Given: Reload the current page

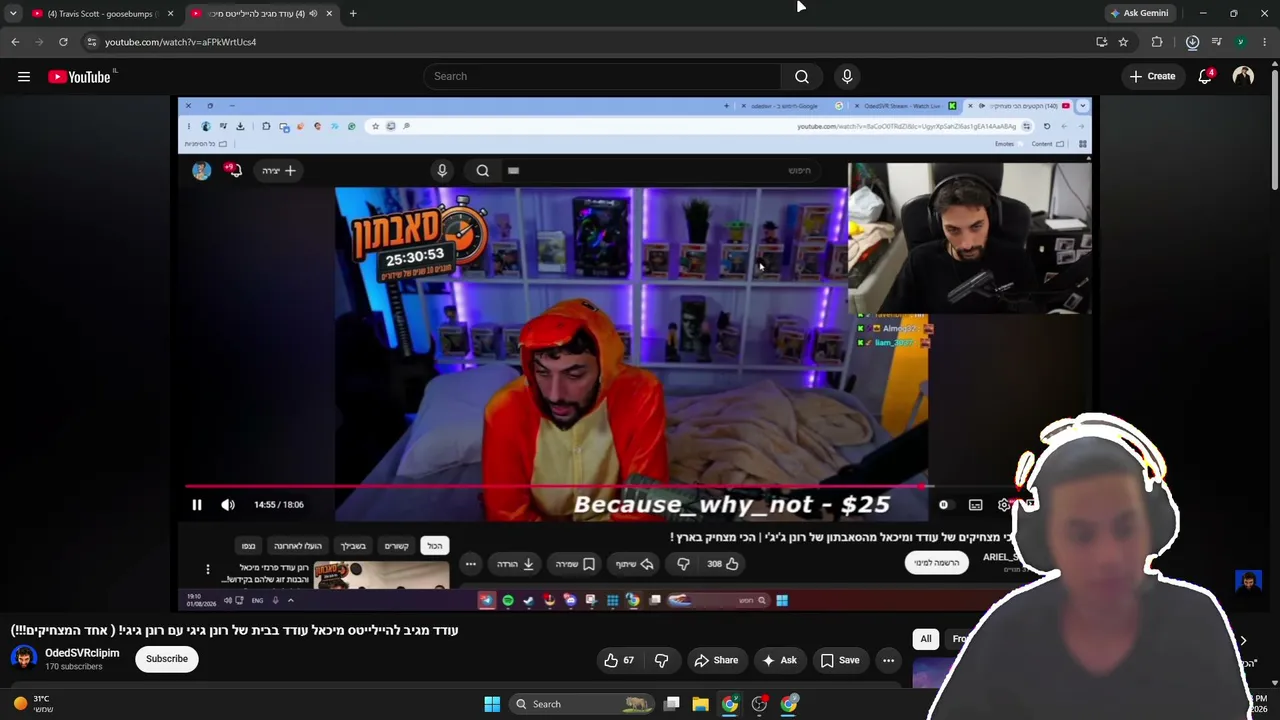Looking at the screenshot, I should 63,42.
